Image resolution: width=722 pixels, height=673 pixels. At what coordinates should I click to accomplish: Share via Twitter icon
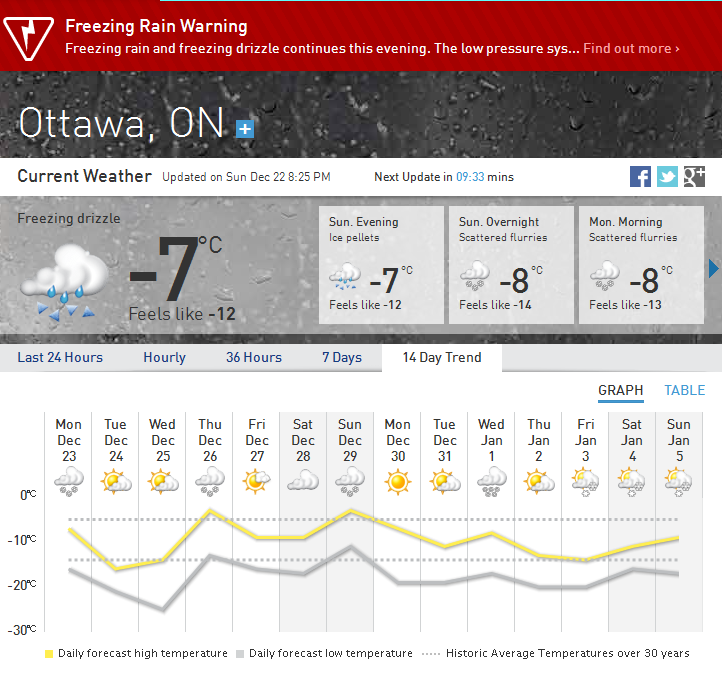tap(667, 177)
